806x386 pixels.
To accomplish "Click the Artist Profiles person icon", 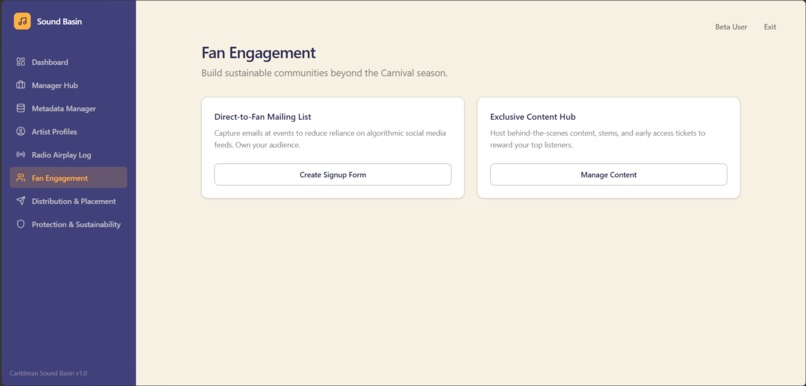I will click(21, 132).
